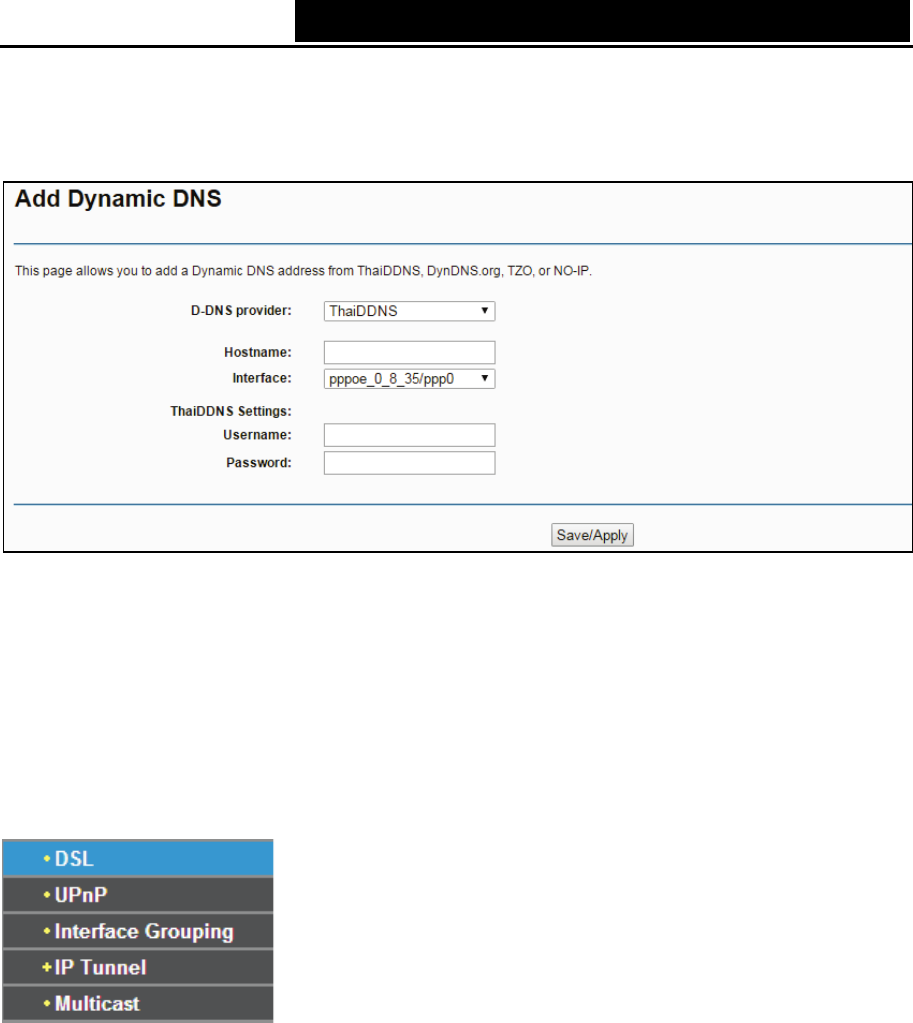Image resolution: width=913 pixels, height=1023 pixels.
Task: Click the Save/Apply button
Action: (592, 535)
